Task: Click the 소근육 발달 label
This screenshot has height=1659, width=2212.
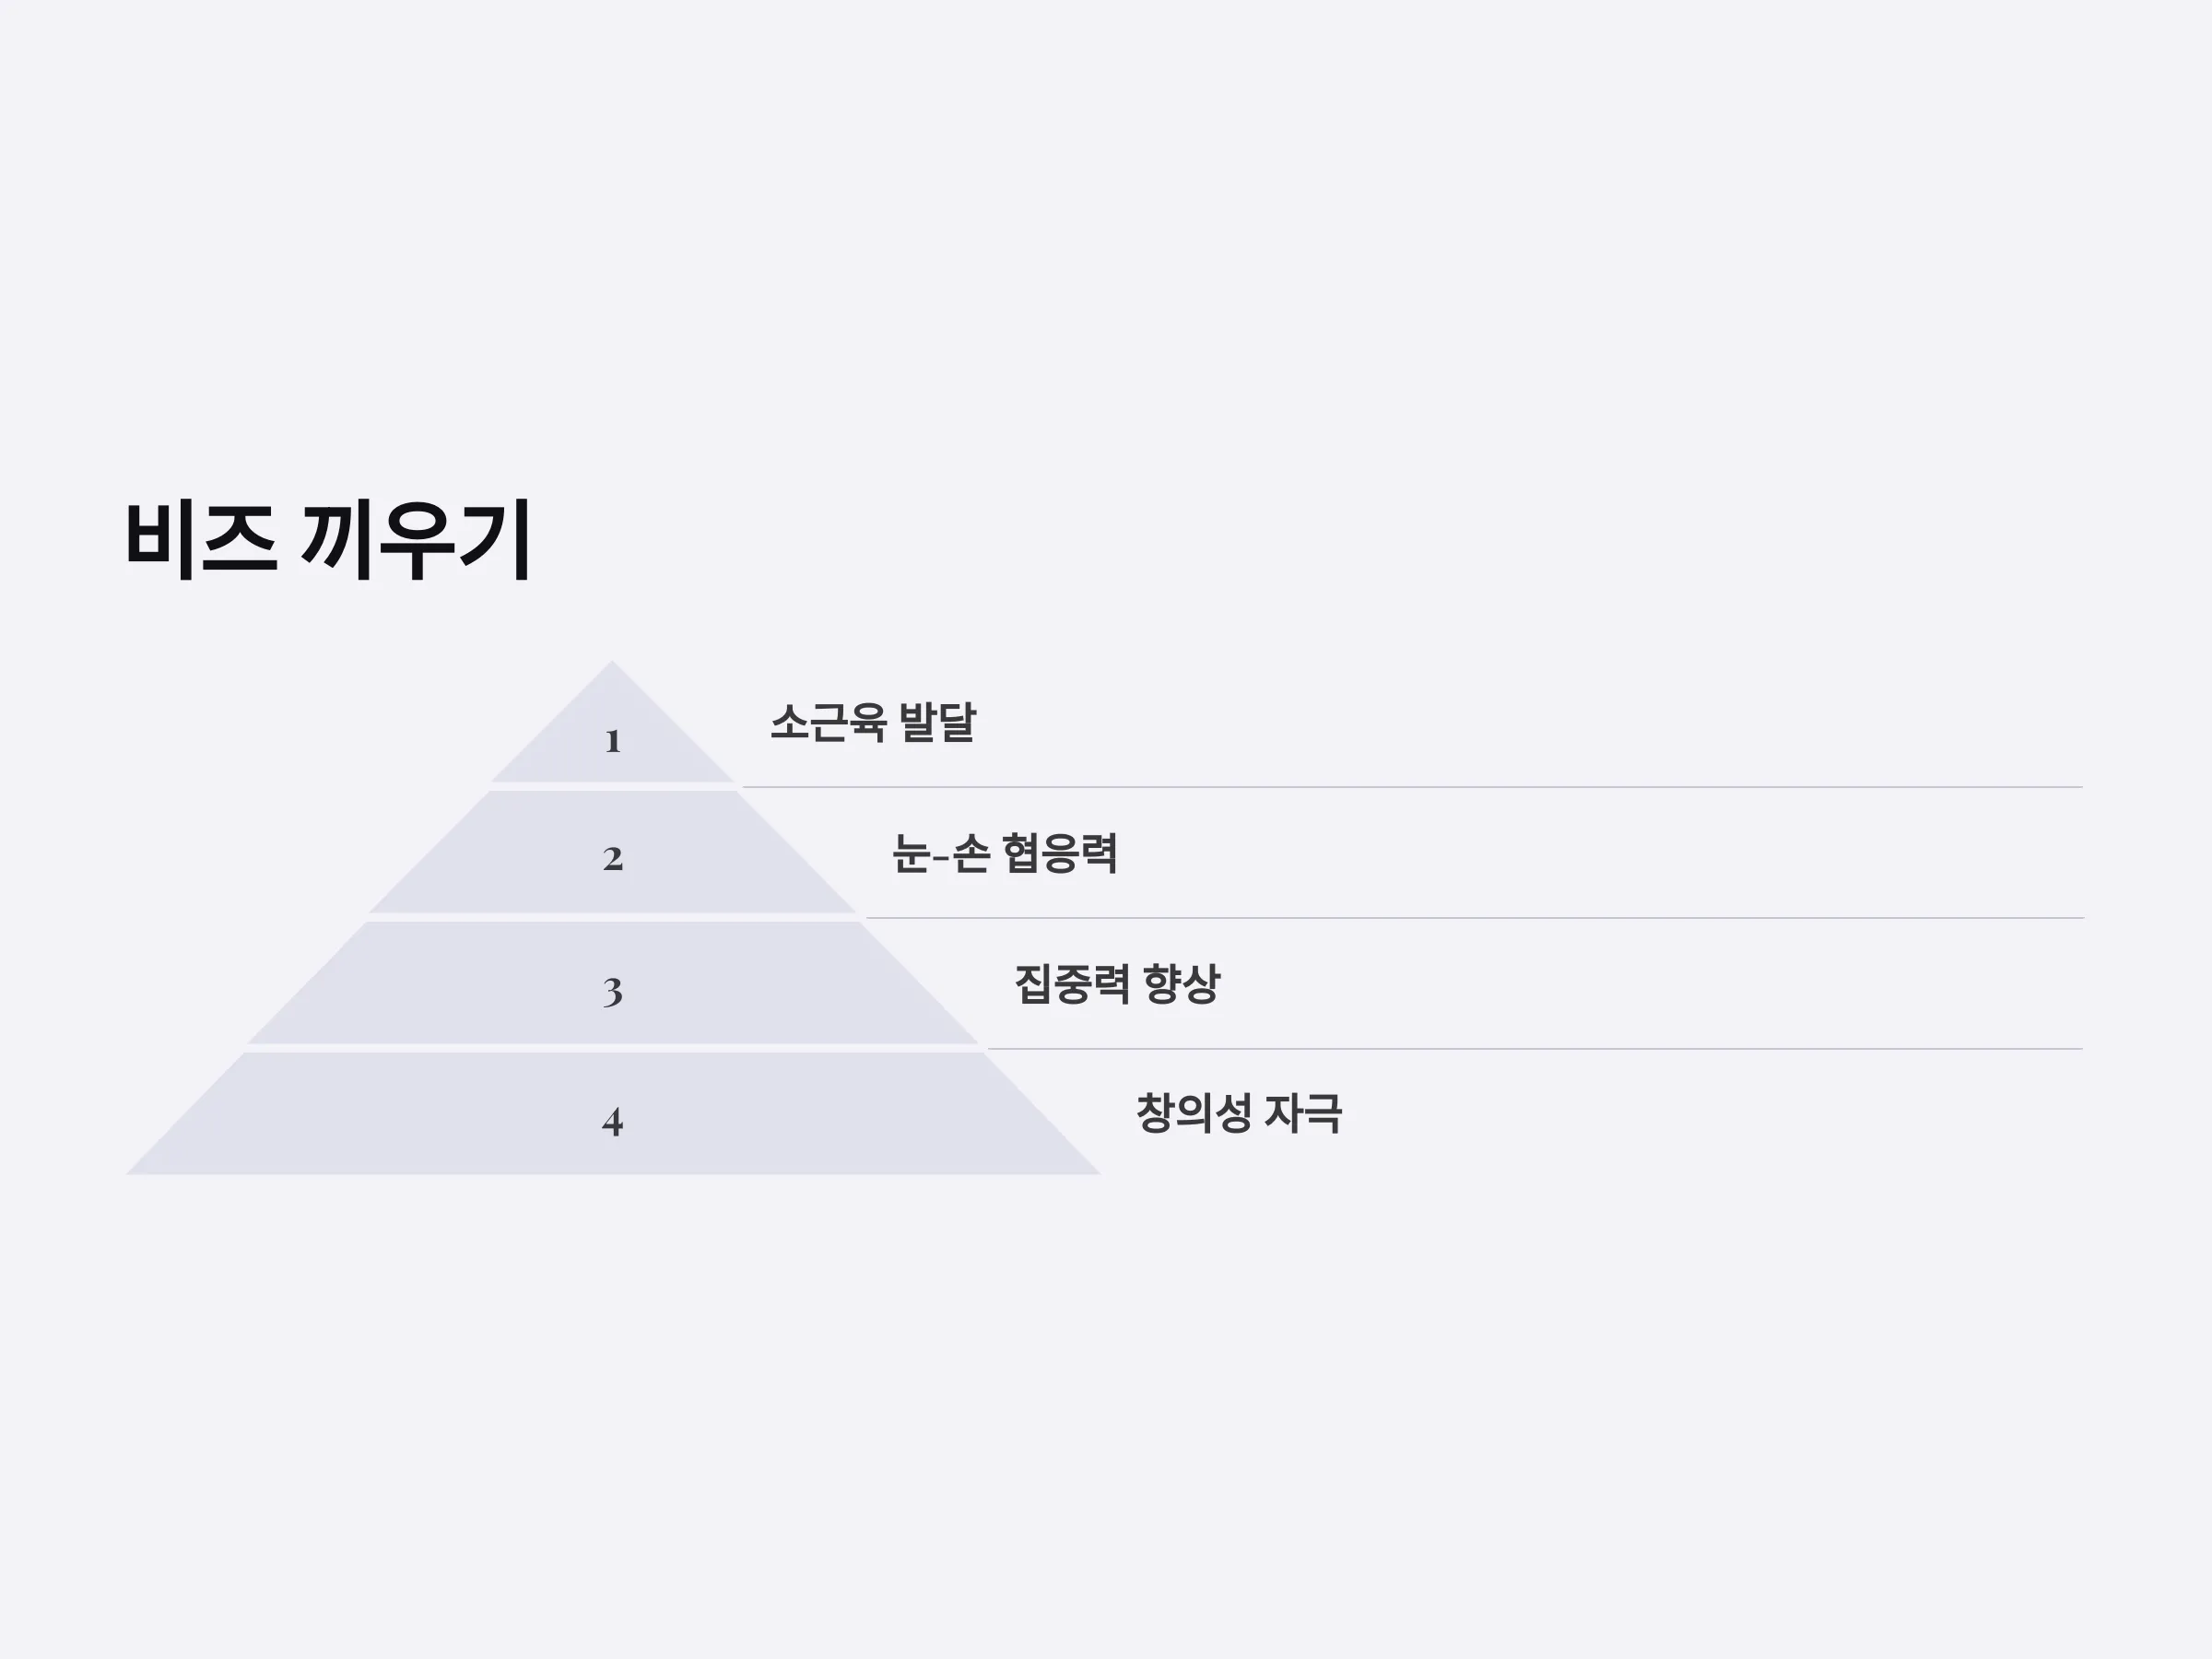Action: [873, 722]
